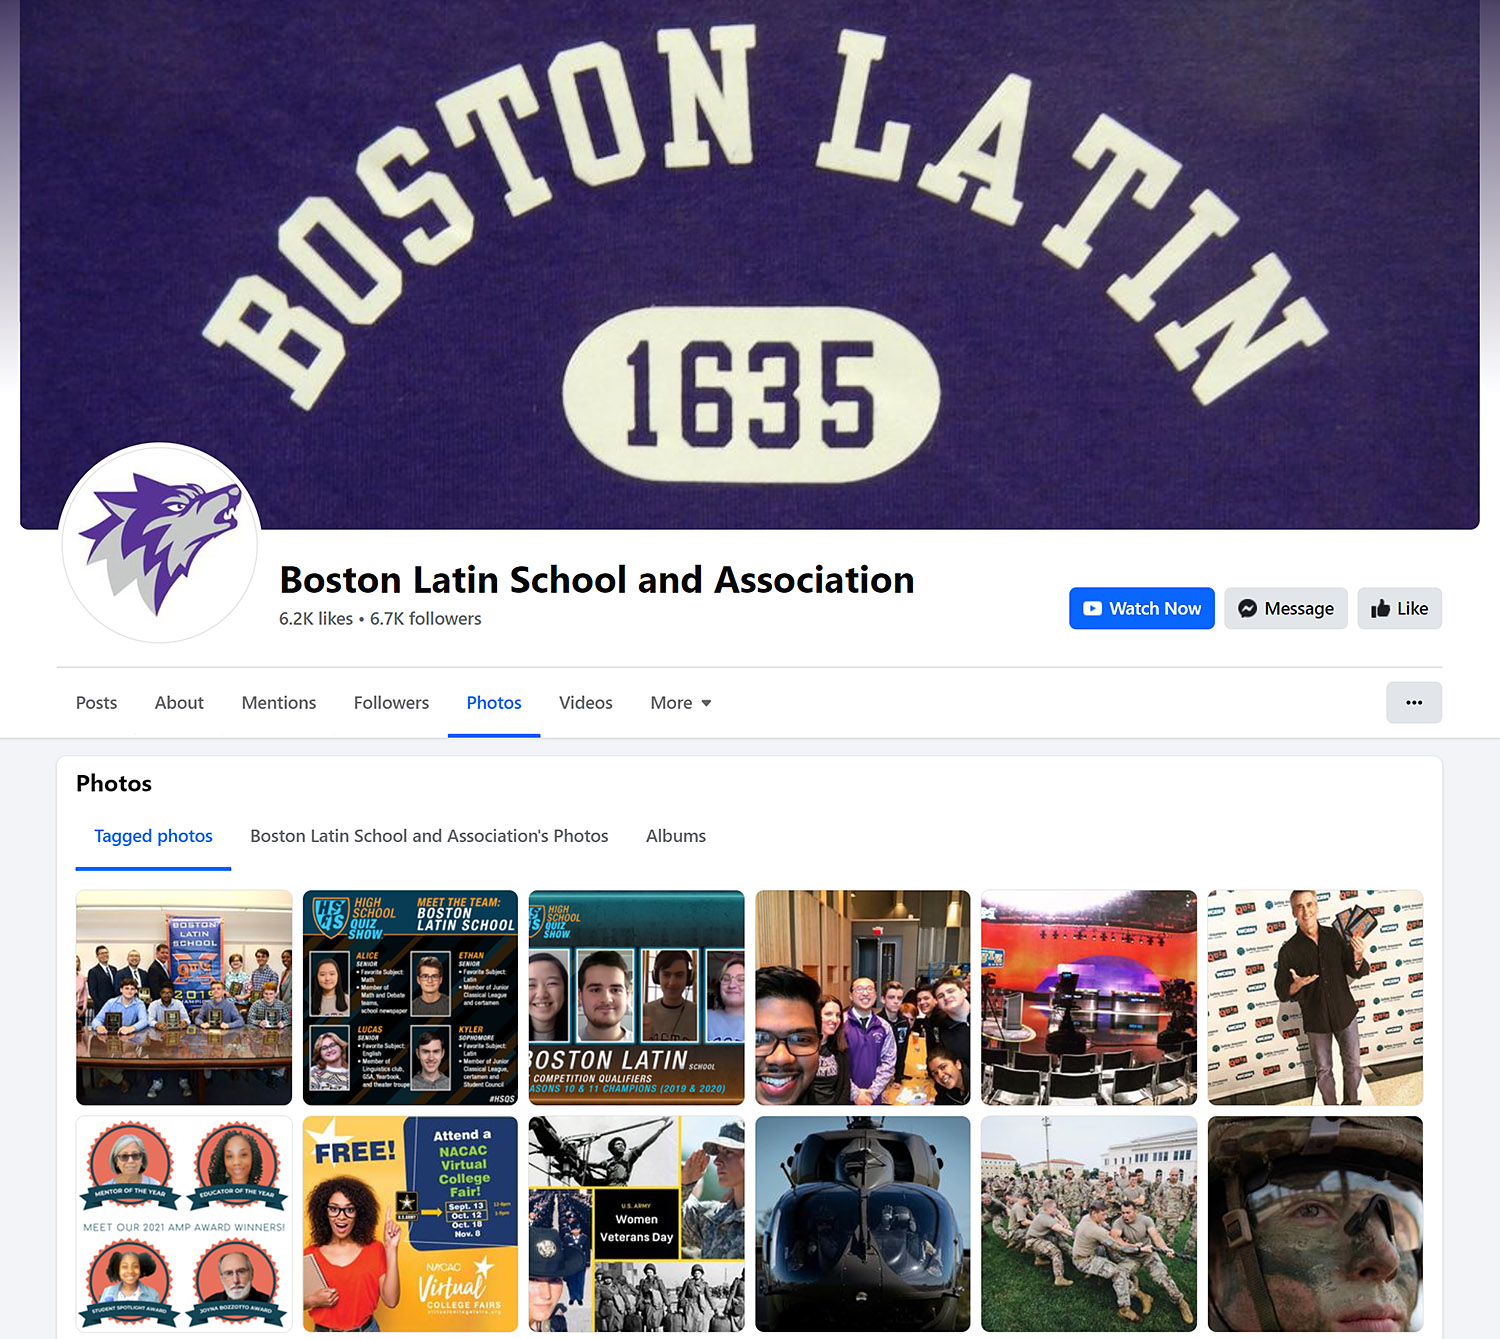
Task: View the NACAC Virtual College Fair photo
Action: click(x=410, y=1223)
